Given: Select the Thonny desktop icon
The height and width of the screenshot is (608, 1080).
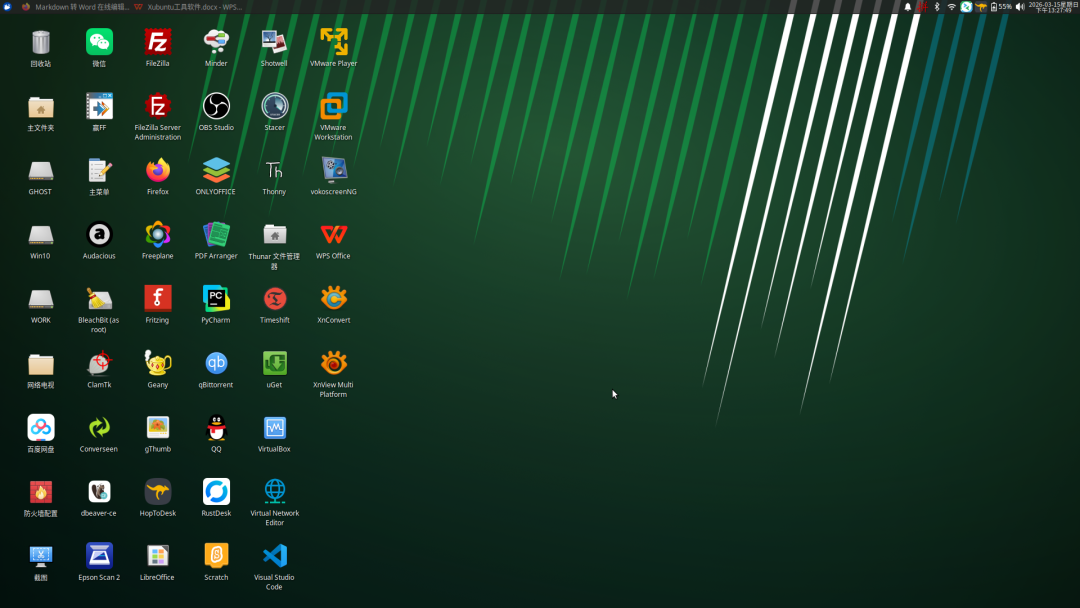Looking at the screenshot, I should tap(274, 177).
